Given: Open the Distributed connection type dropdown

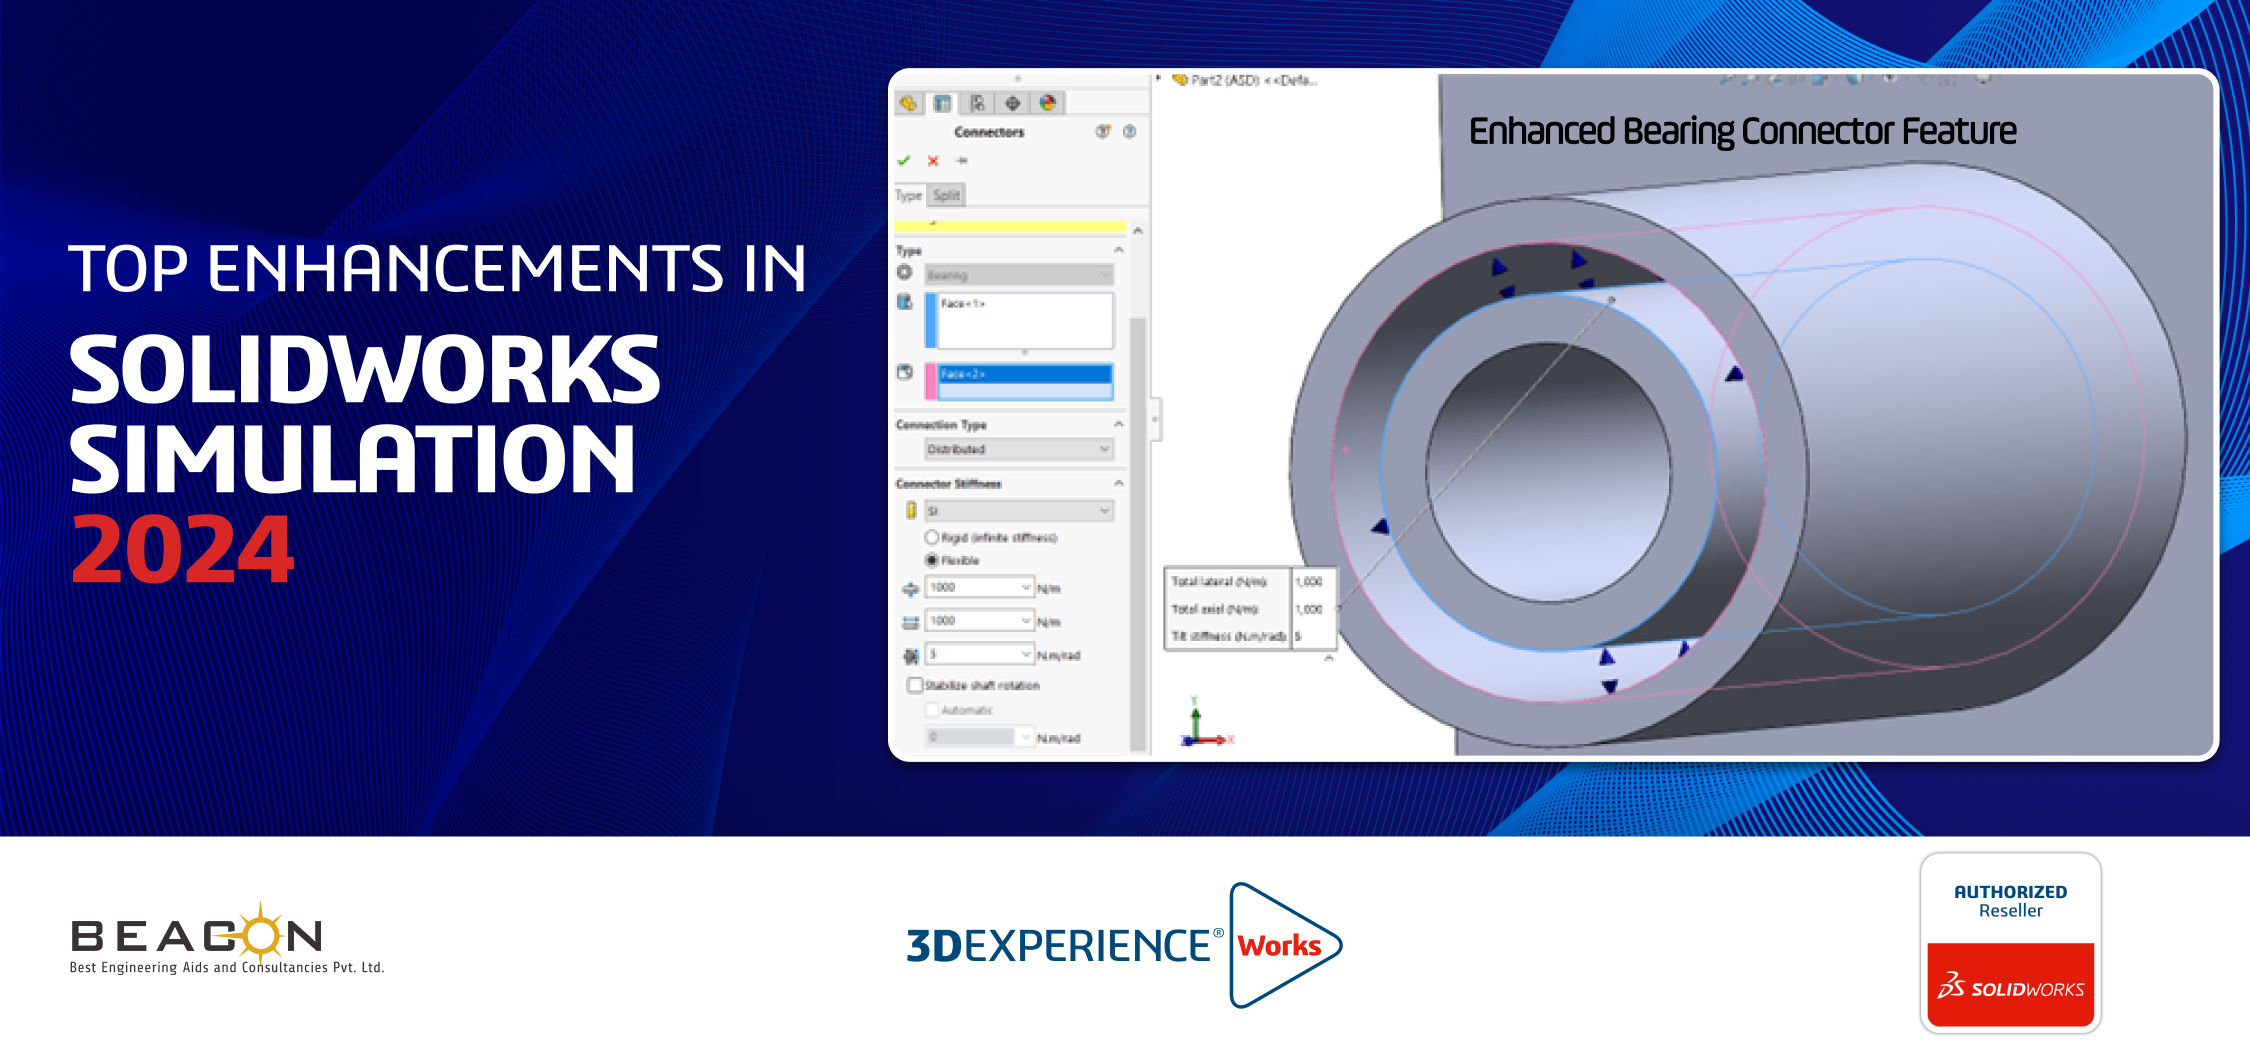Looking at the screenshot, I should pyautogui.click(x=1019, y=449).
